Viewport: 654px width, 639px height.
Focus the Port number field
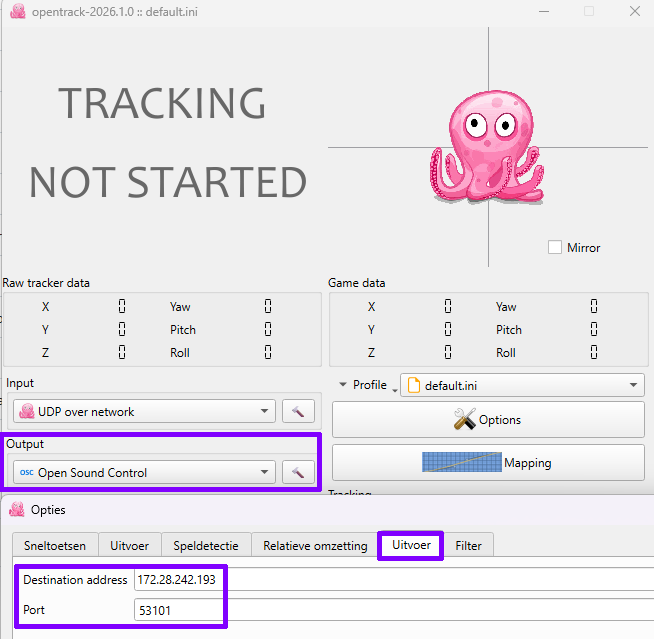click(x=390, y=610)
